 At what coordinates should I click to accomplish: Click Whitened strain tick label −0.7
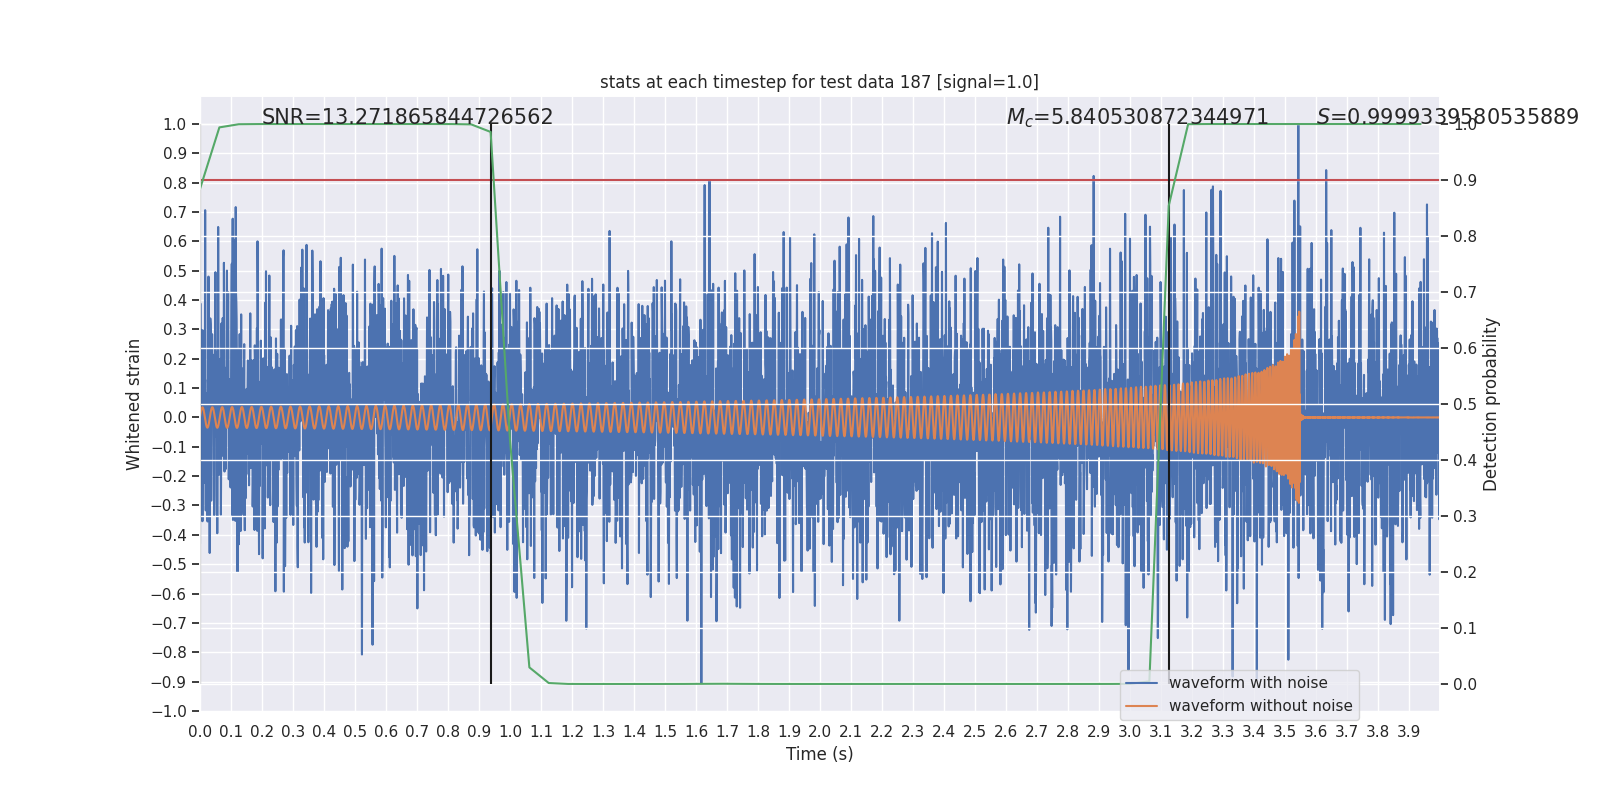169,623
